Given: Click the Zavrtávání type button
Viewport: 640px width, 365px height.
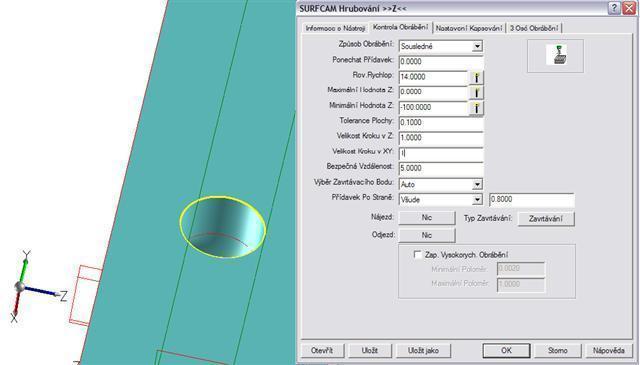Looking at the screenshot, I should click(546, 219).
